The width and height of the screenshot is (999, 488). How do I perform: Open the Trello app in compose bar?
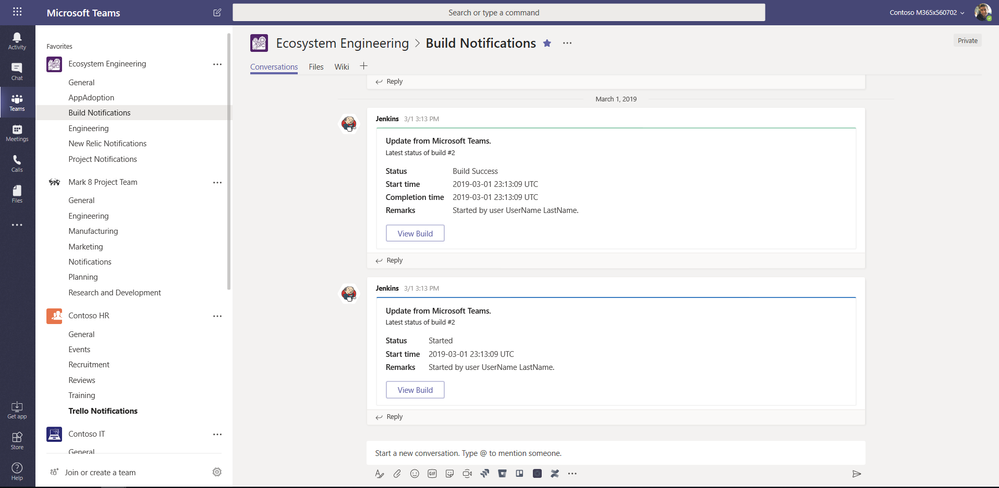click(519, 473)
